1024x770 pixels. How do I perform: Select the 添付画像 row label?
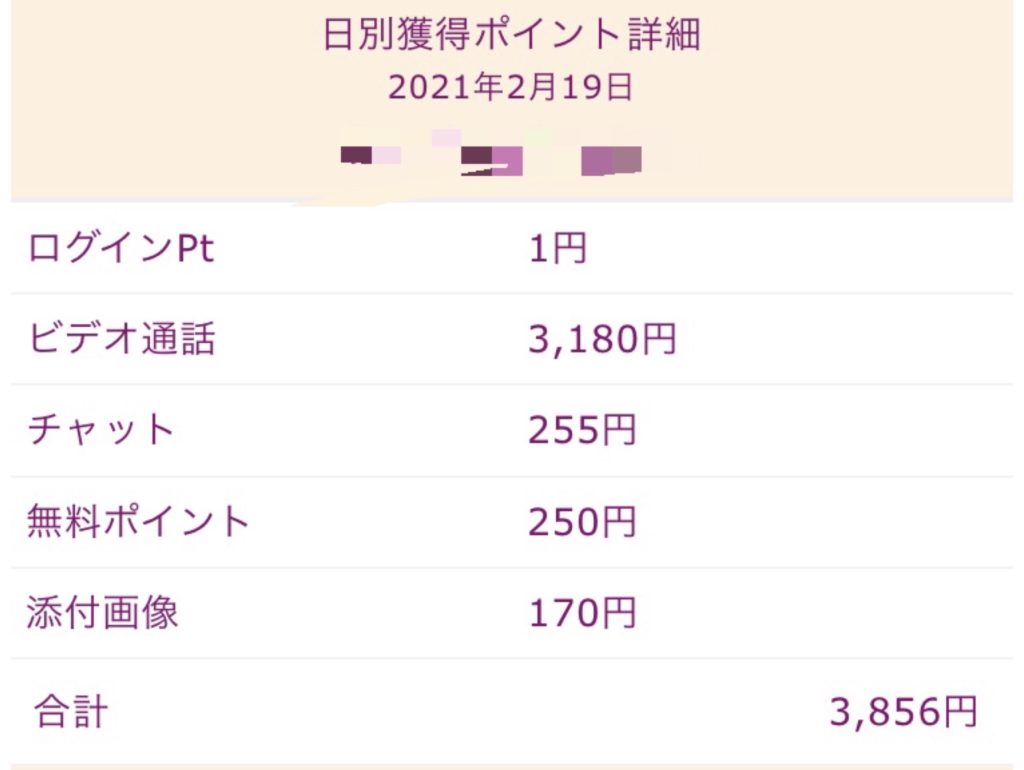pyautogui.click(x=103, y=613)
